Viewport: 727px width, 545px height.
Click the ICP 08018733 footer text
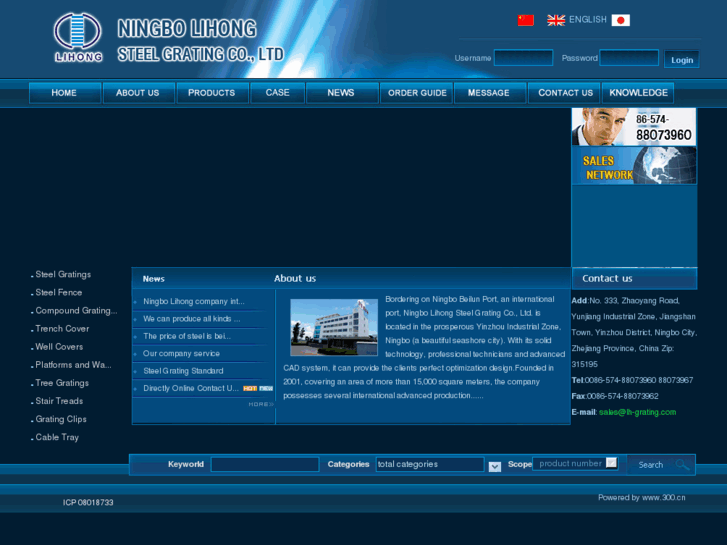coord(88,503)
